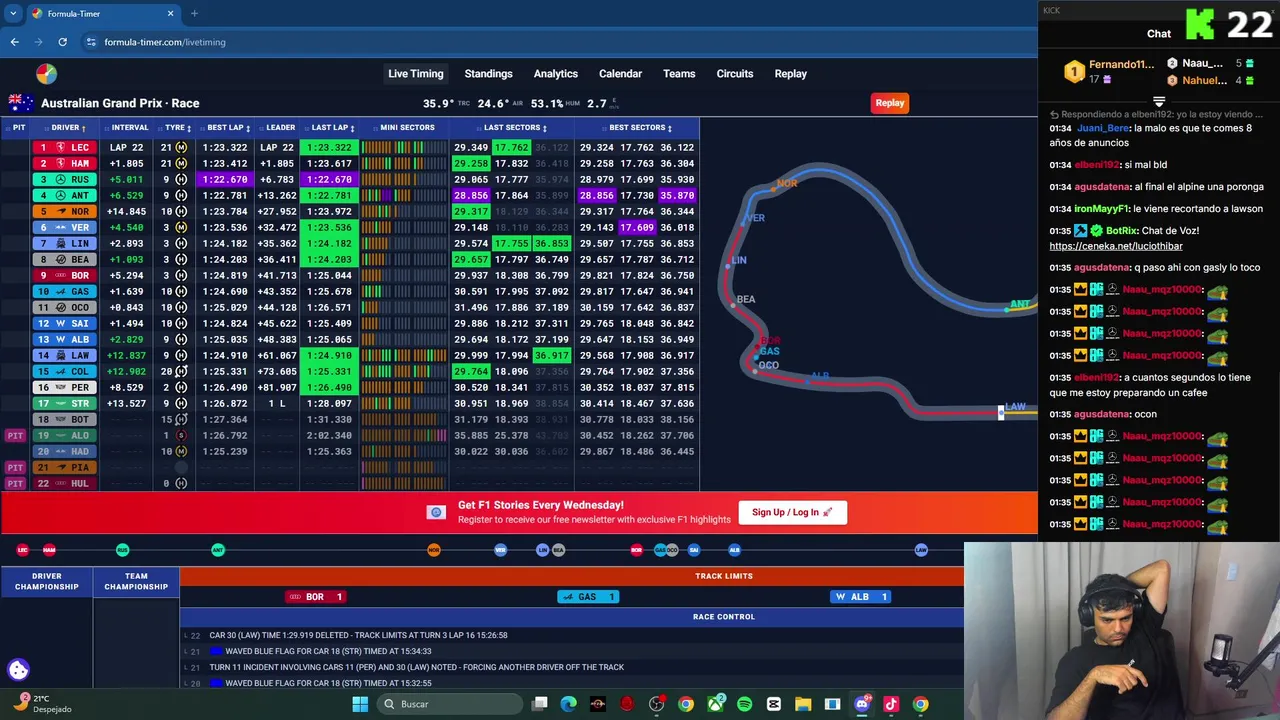Open the Calendar page

[620, 73]
